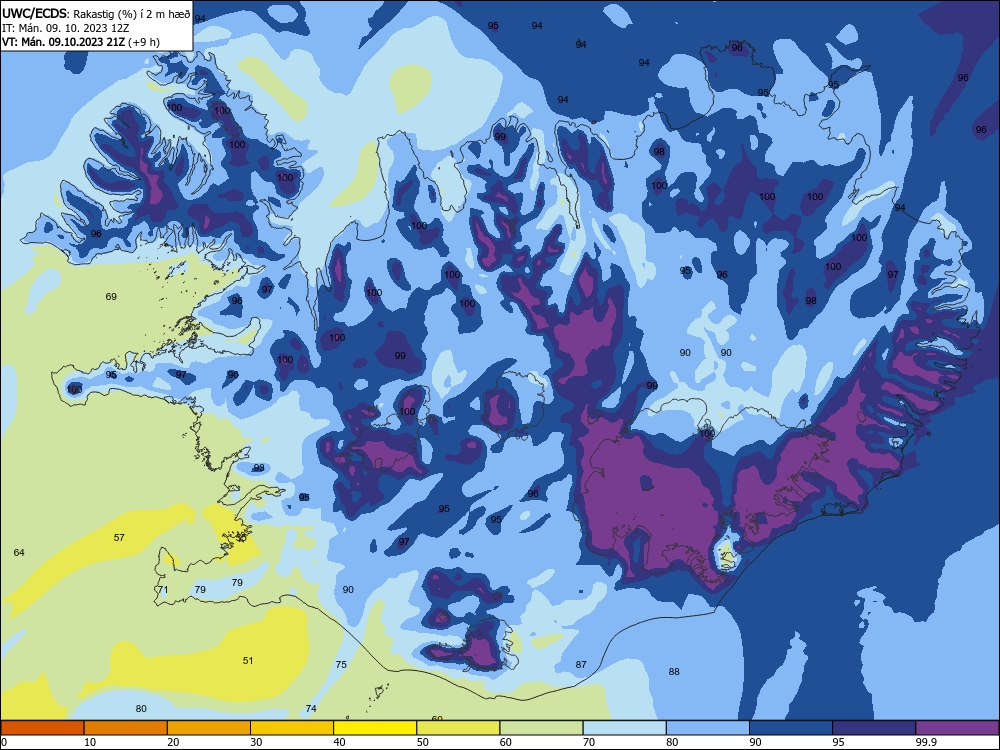1000x750 pixels.
Task: Click the indigo 95–99.9 legend swatch
Action: [x=874, y=728]
